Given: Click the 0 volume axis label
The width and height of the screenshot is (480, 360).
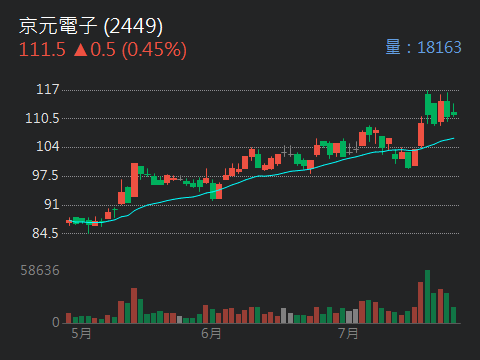Looking at the screenshot, I should pos(56,322).
